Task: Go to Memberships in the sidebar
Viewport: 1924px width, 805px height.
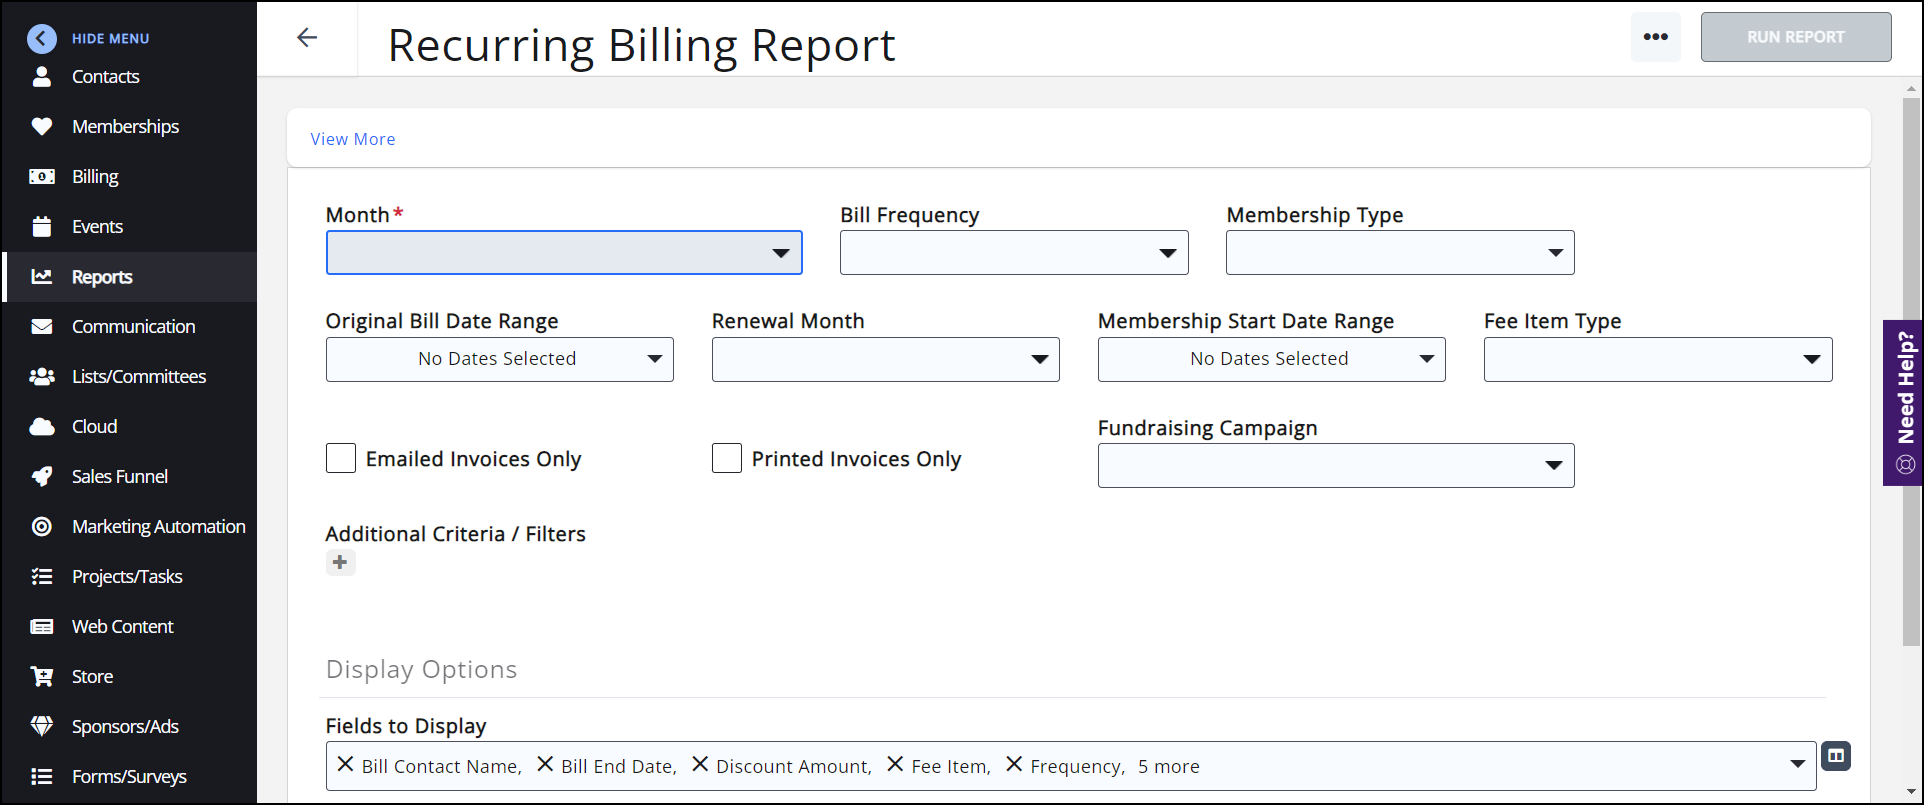Action: [125, 127]
